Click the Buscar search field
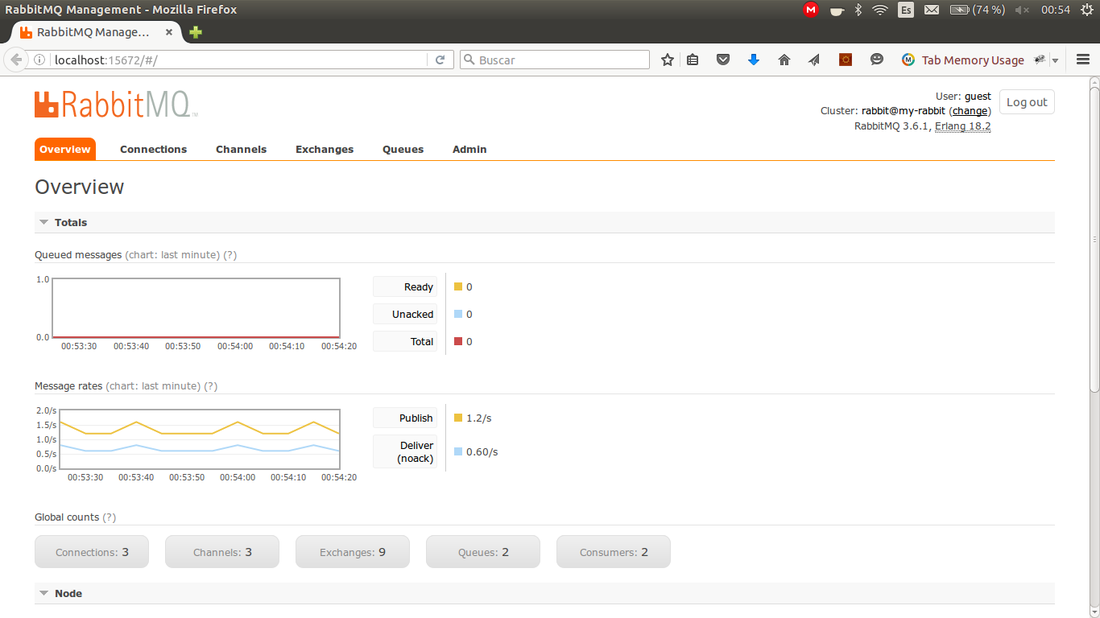 tap(555, 60)
